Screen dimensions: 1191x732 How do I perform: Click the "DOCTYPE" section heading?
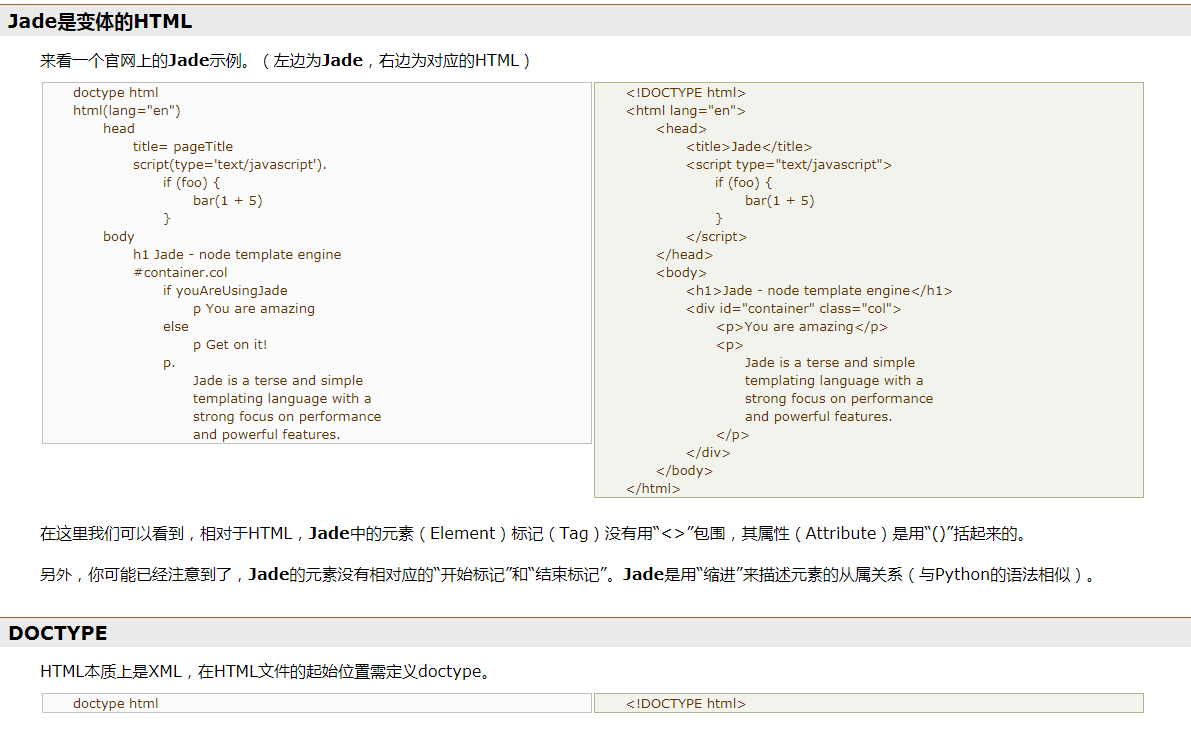point(58,633)
